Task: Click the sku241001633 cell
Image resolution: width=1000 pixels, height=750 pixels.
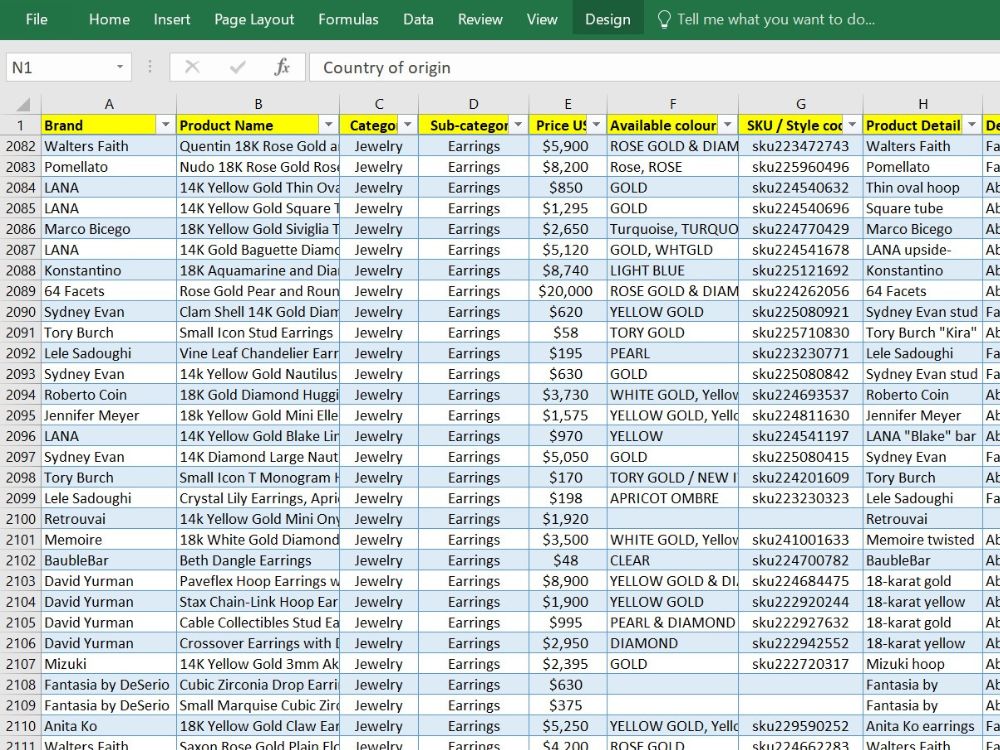Action: click(800, 540)
